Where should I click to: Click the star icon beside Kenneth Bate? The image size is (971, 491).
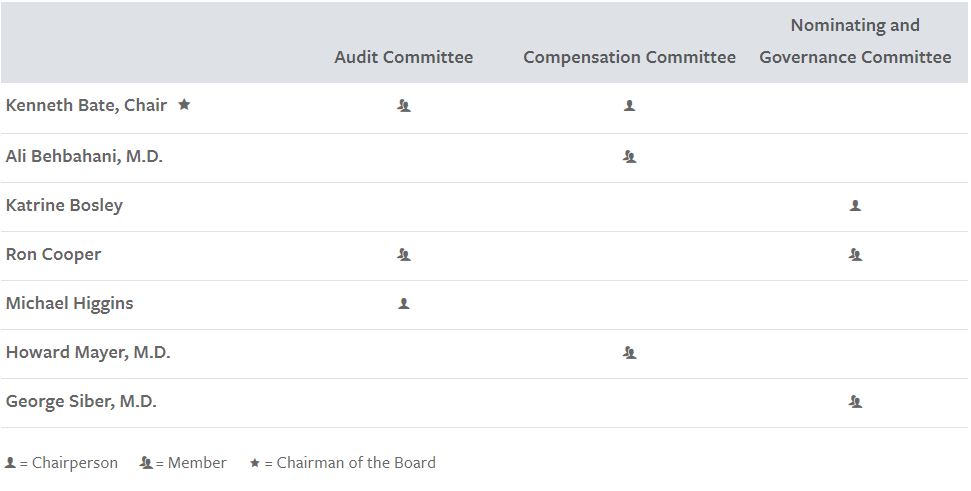(x=184, y=104)
